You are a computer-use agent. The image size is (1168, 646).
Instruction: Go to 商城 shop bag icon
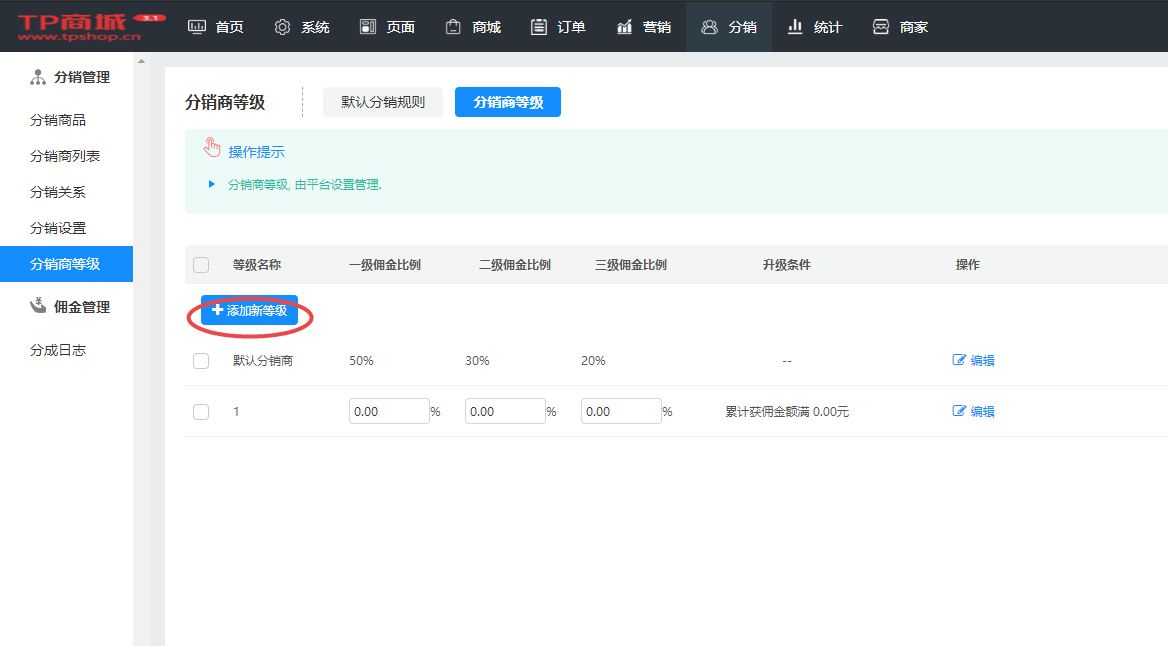454,27
